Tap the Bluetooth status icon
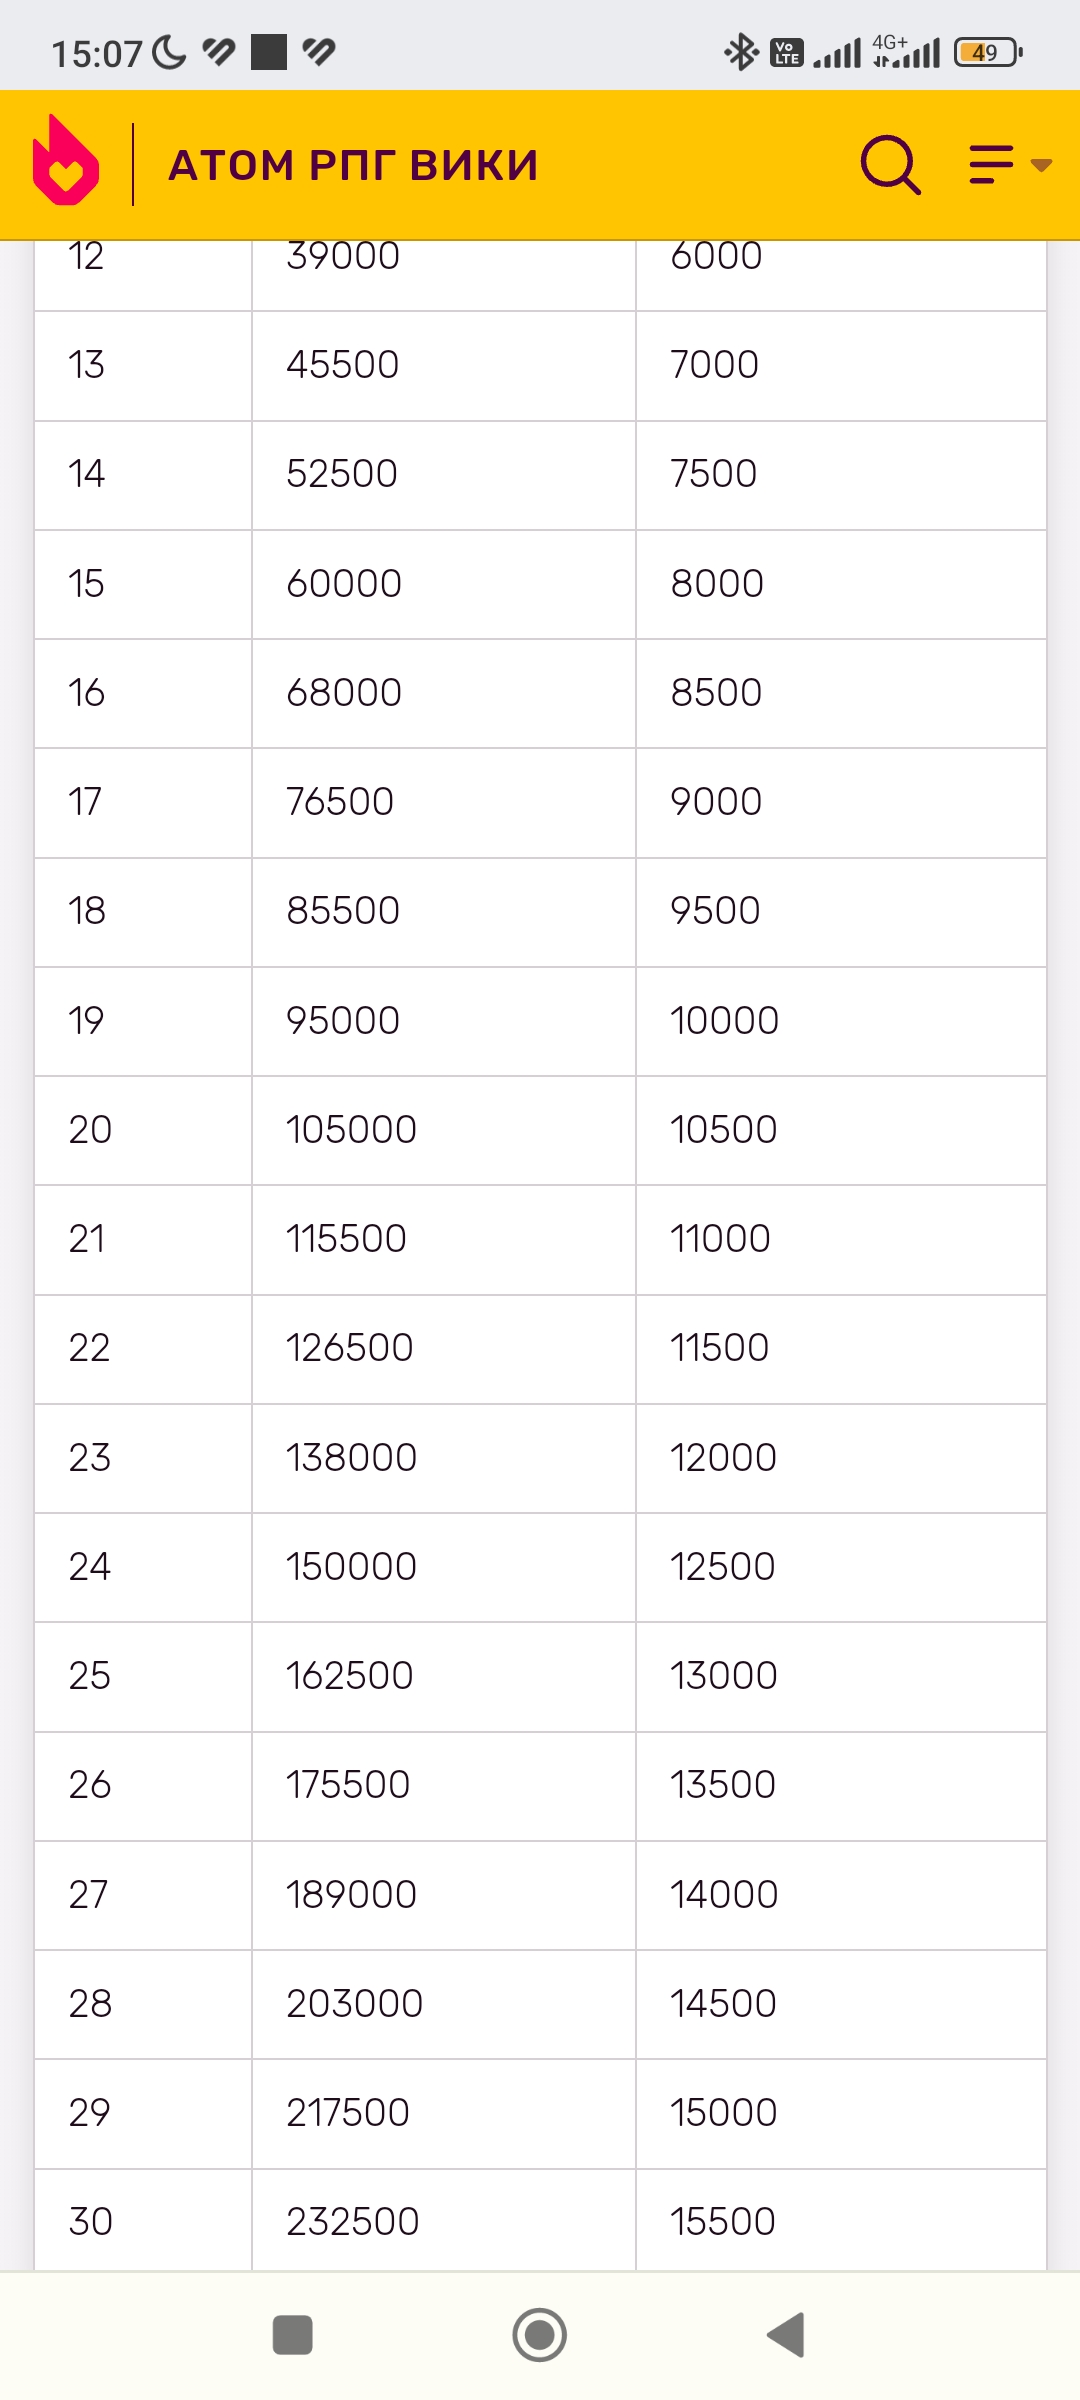This screenshot has height=2400, width=1080. coord(741,52)
